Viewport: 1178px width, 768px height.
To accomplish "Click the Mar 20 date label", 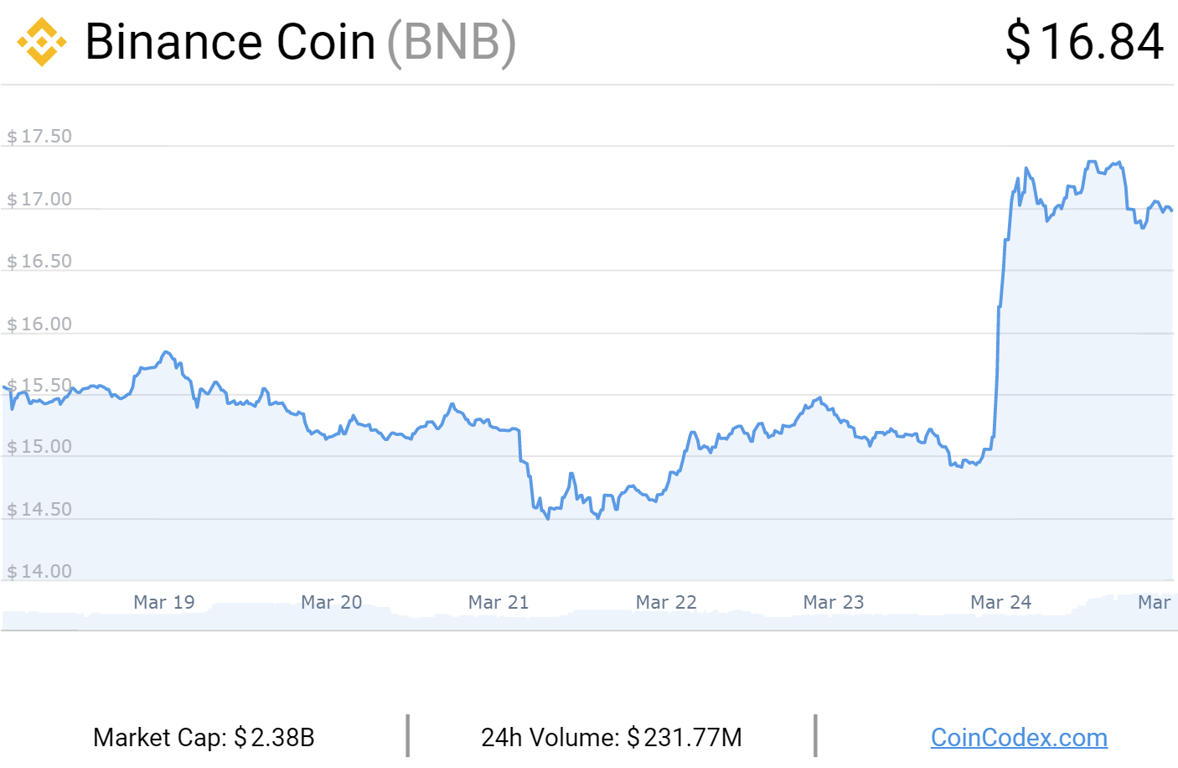I will 331,602.
